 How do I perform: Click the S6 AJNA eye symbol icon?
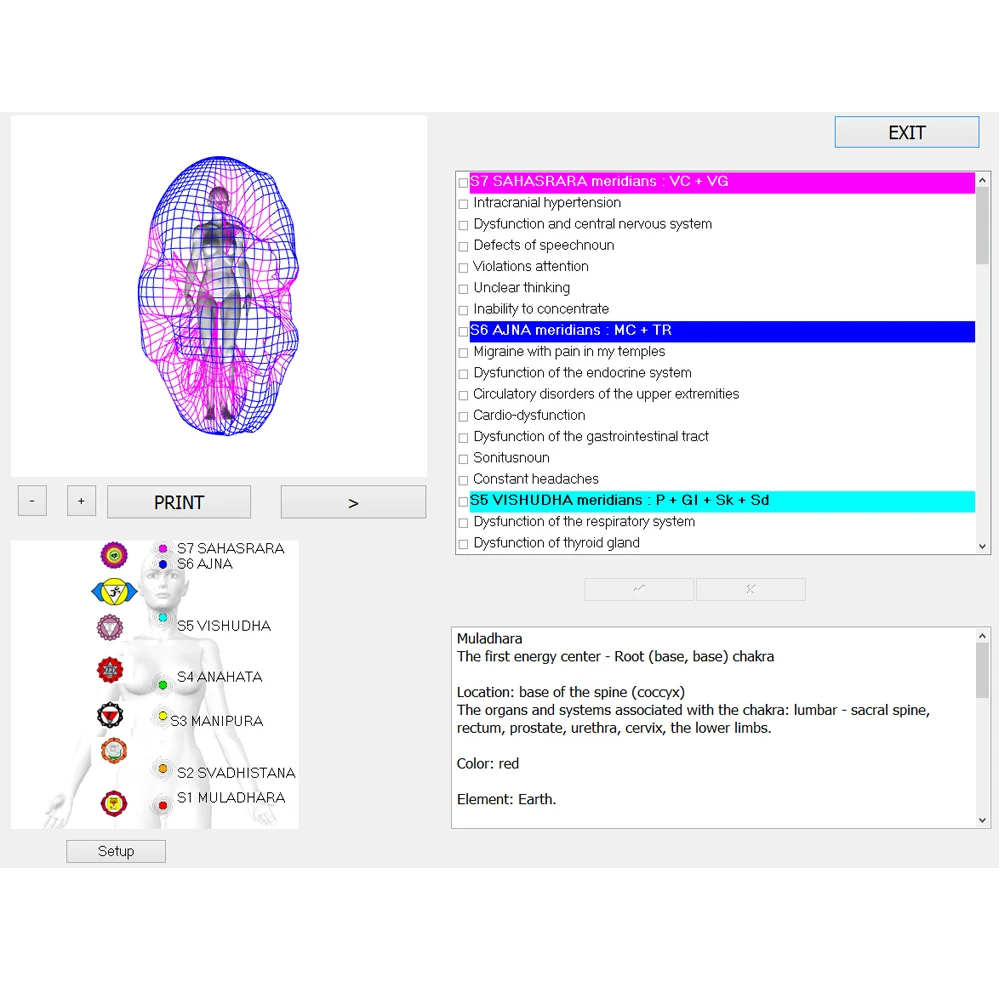(113, 592)
